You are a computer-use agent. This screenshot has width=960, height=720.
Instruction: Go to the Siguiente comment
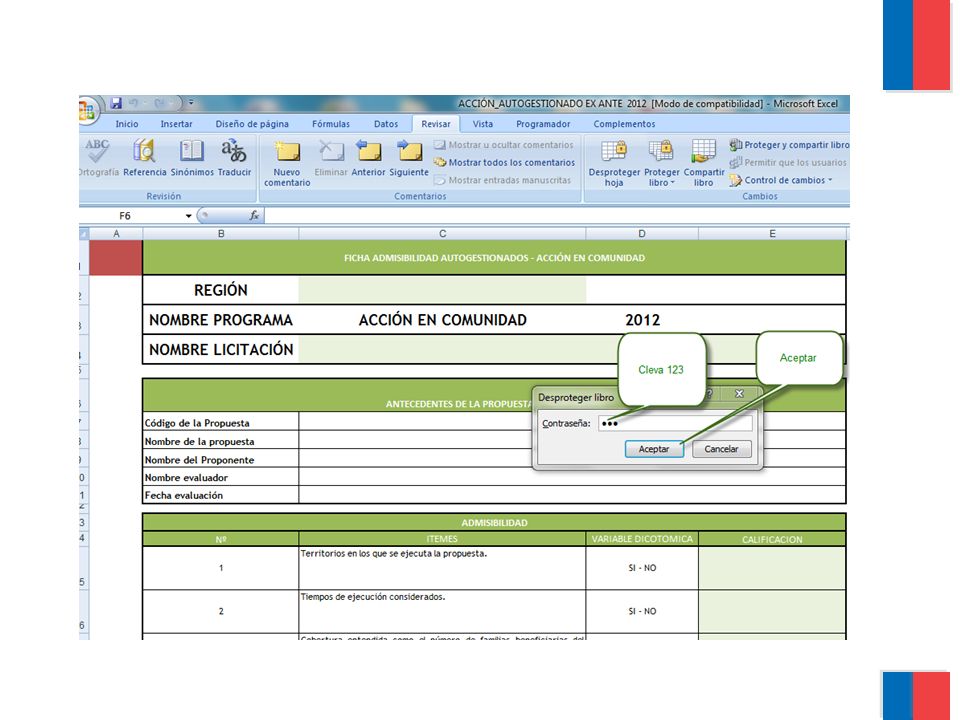(409, 158)
